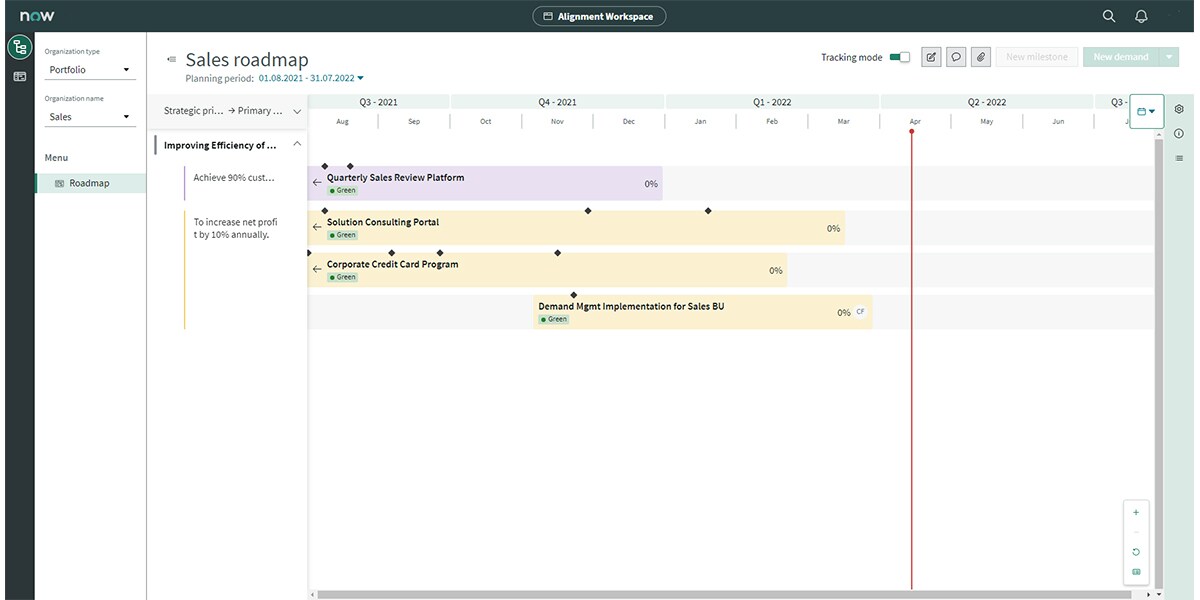Viewport: 1200px width, 600px height.
Task: Zoom in the timeline with plus icon
Action: [1136, 512]
